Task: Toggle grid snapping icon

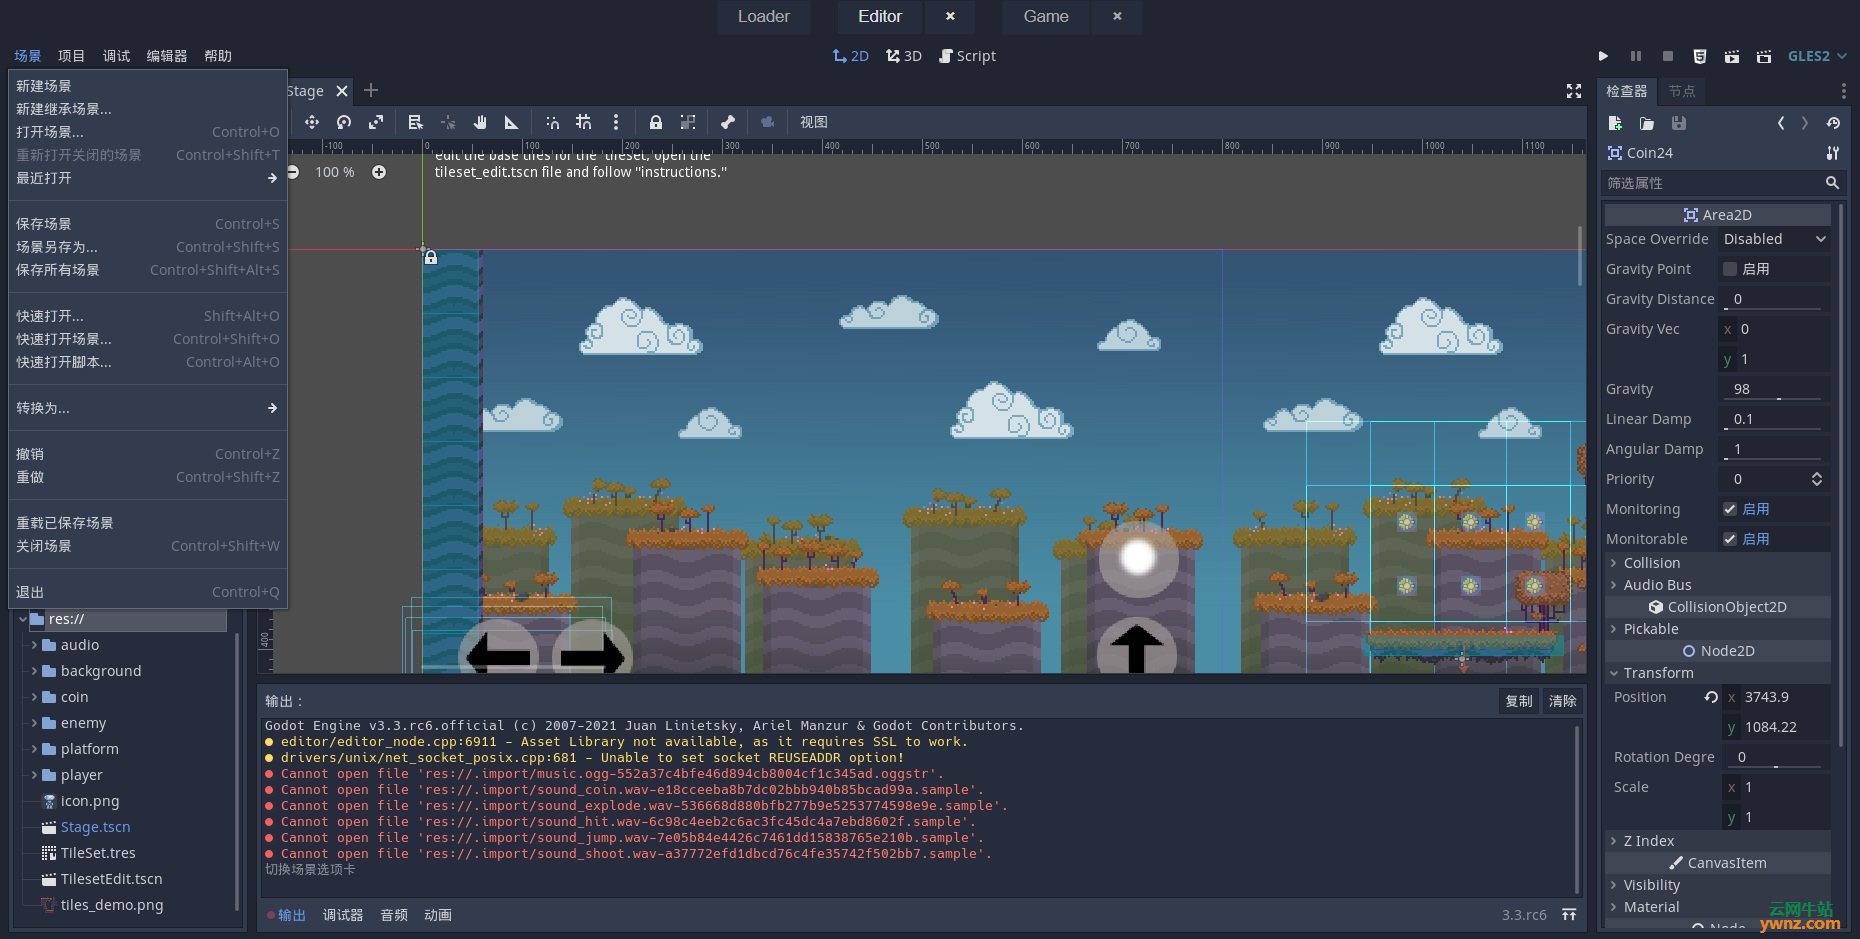Action: [584, 122]
